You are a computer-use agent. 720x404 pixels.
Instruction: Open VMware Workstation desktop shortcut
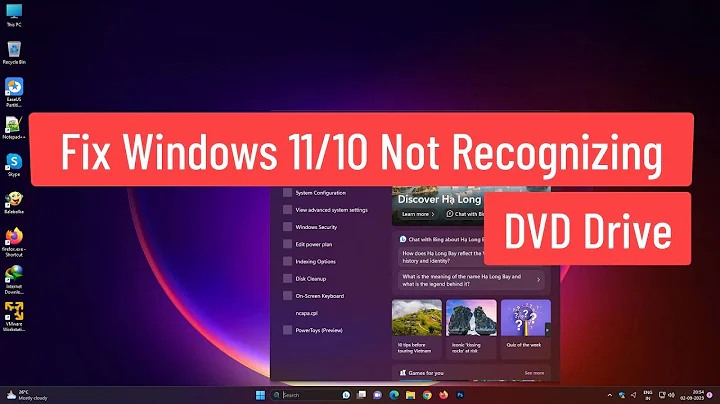(14, 316)
